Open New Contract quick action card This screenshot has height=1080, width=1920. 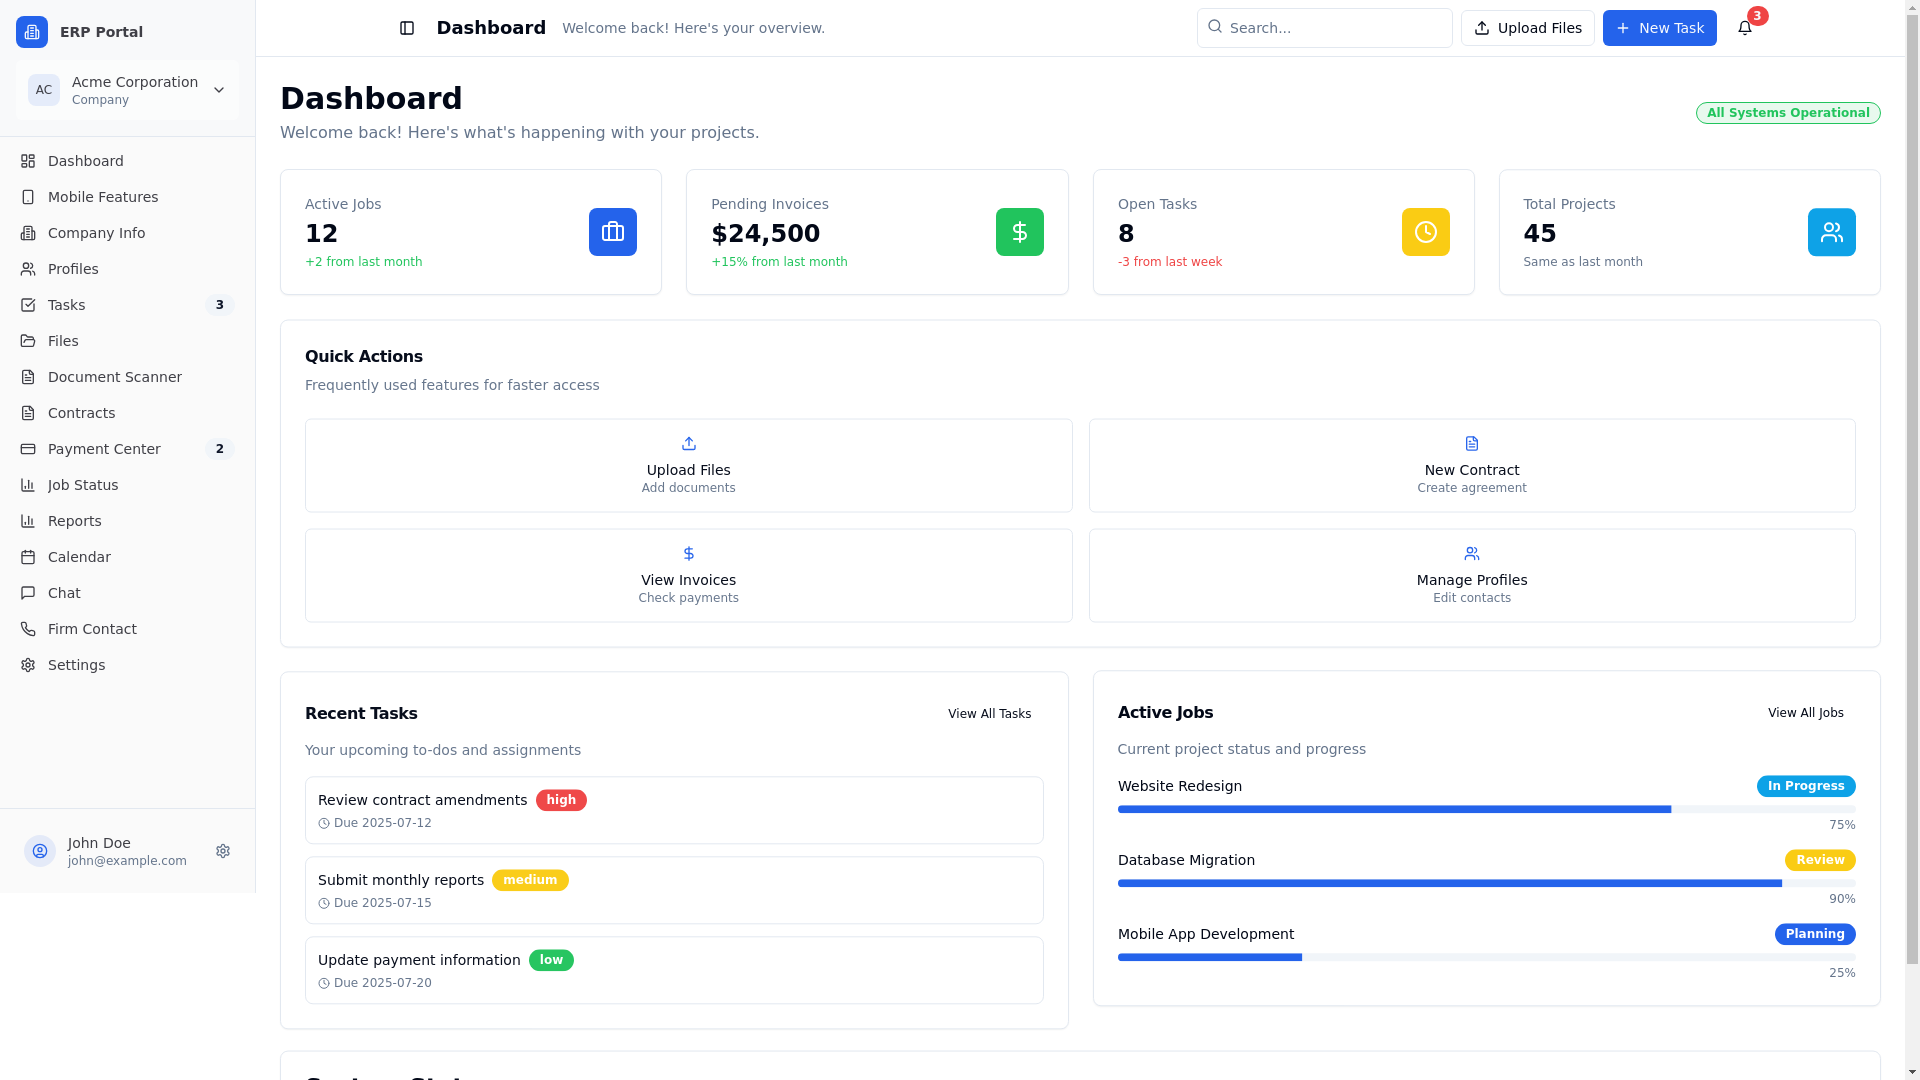pos(1472,466)
